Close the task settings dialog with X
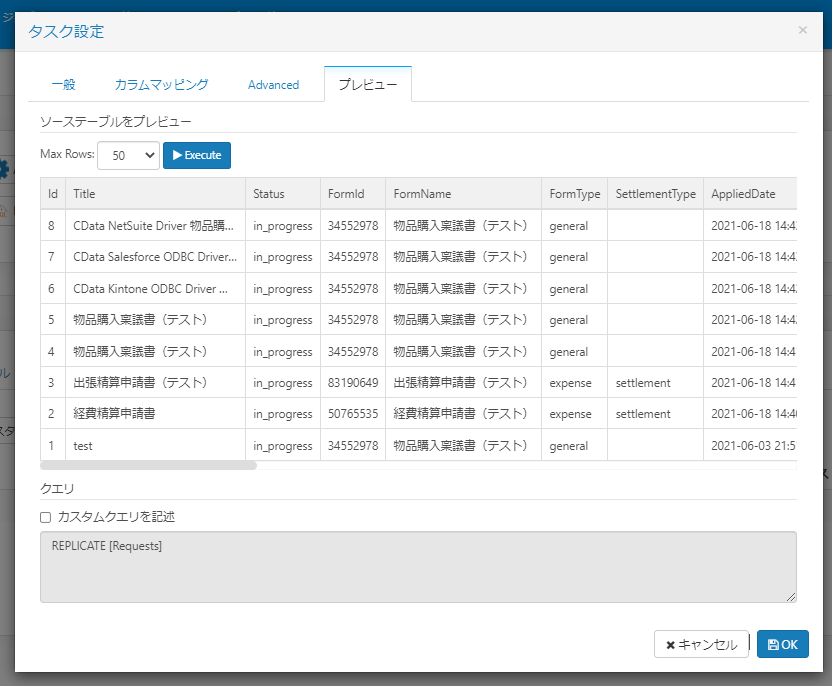 (x=802, y=31)
